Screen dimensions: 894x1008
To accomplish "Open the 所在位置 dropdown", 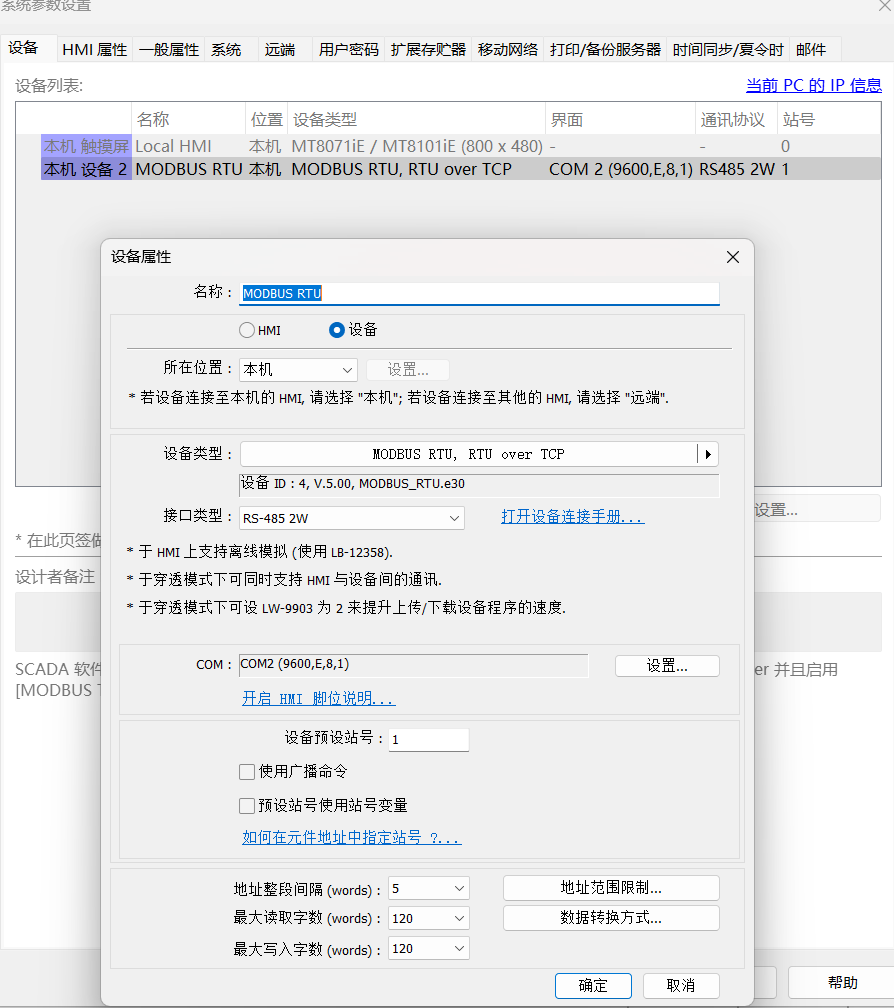I will point(298,370).
